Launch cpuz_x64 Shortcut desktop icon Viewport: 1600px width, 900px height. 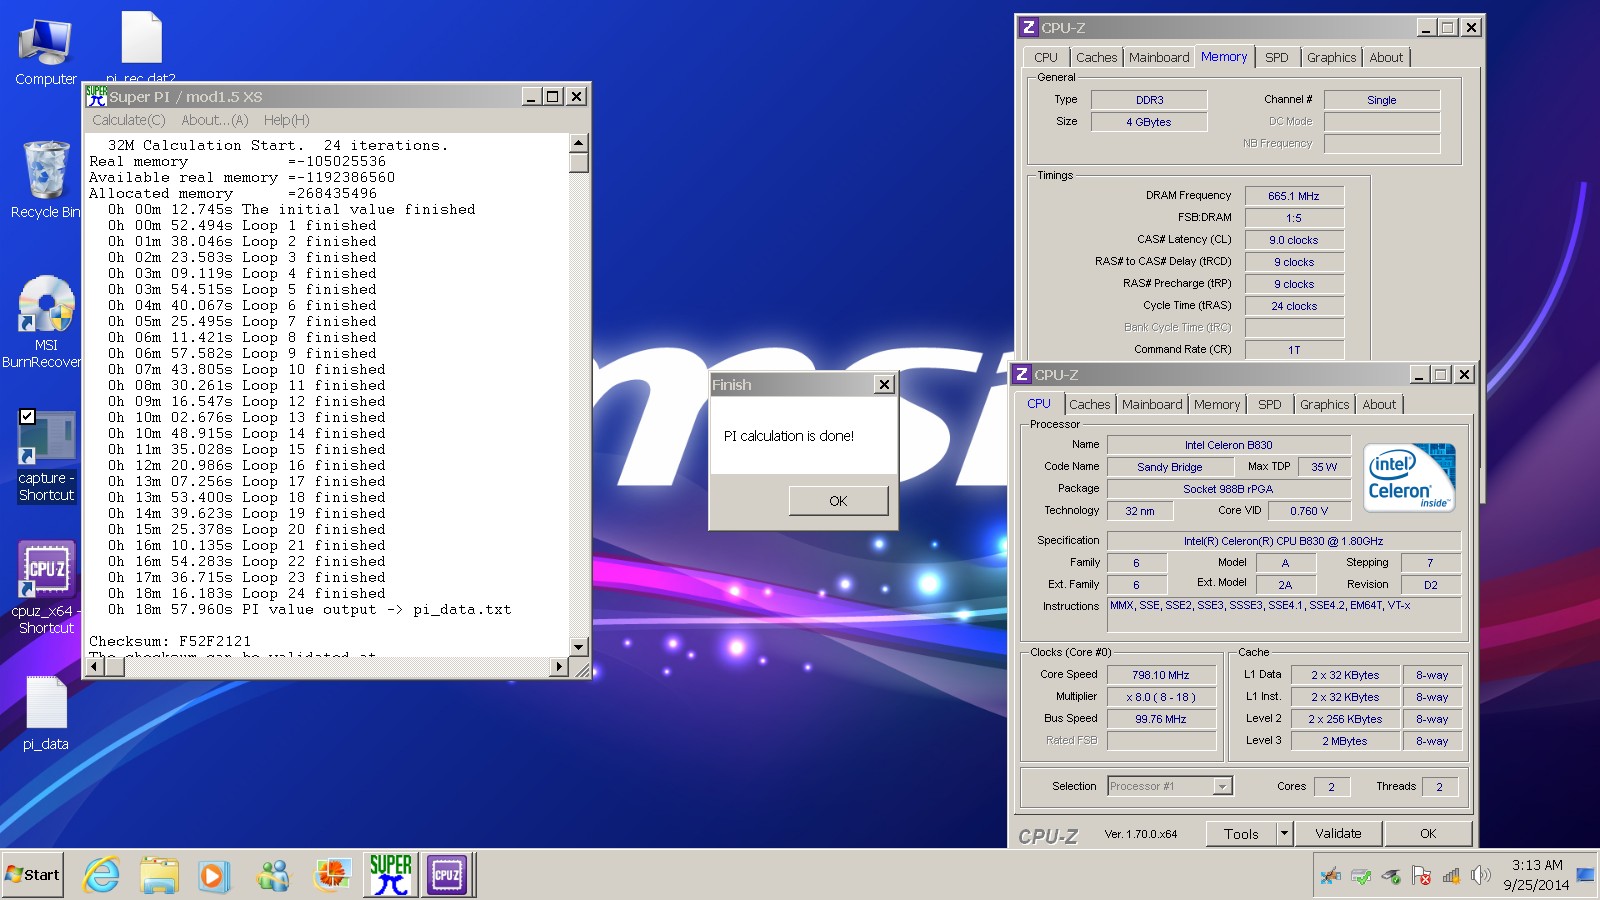coord(46,588)
